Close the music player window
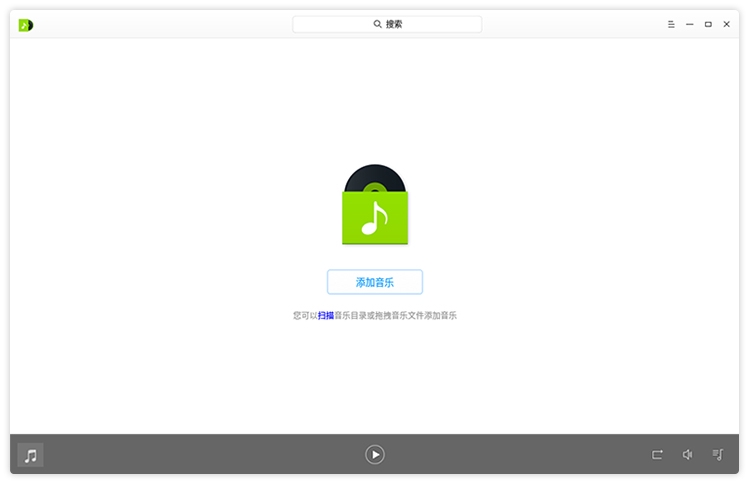 (727, 24)
